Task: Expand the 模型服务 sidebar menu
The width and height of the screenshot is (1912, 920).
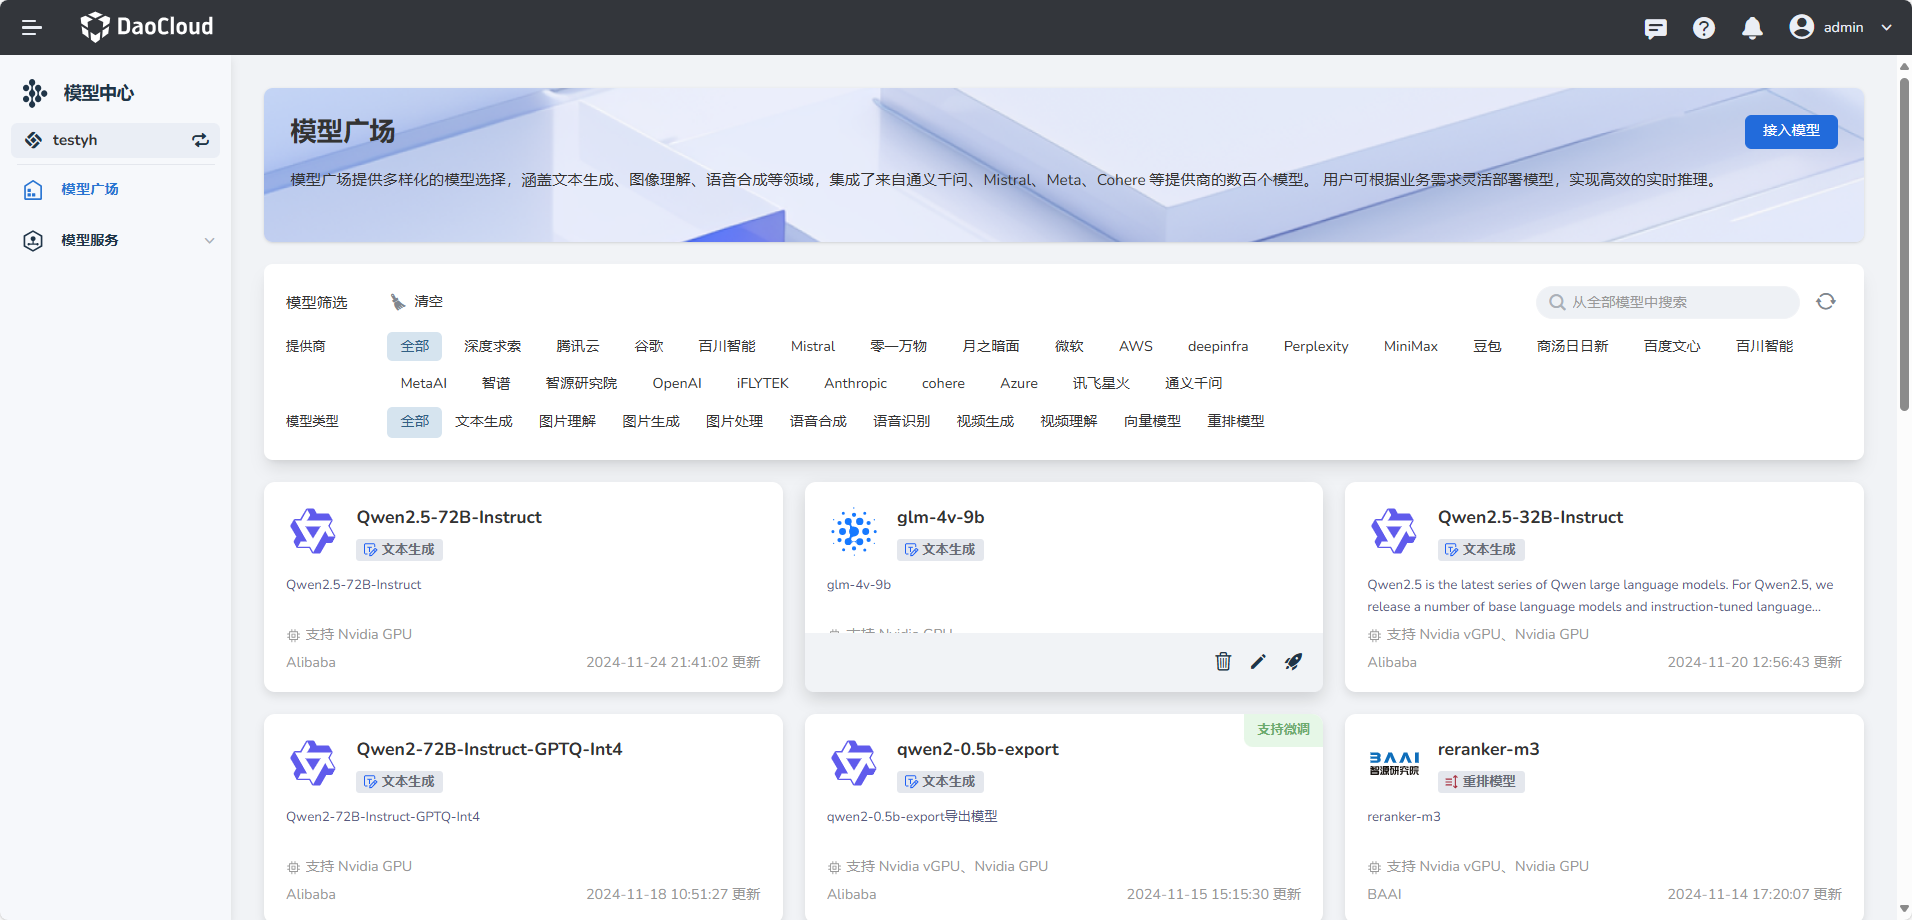Action: click(x=116, y=240)
